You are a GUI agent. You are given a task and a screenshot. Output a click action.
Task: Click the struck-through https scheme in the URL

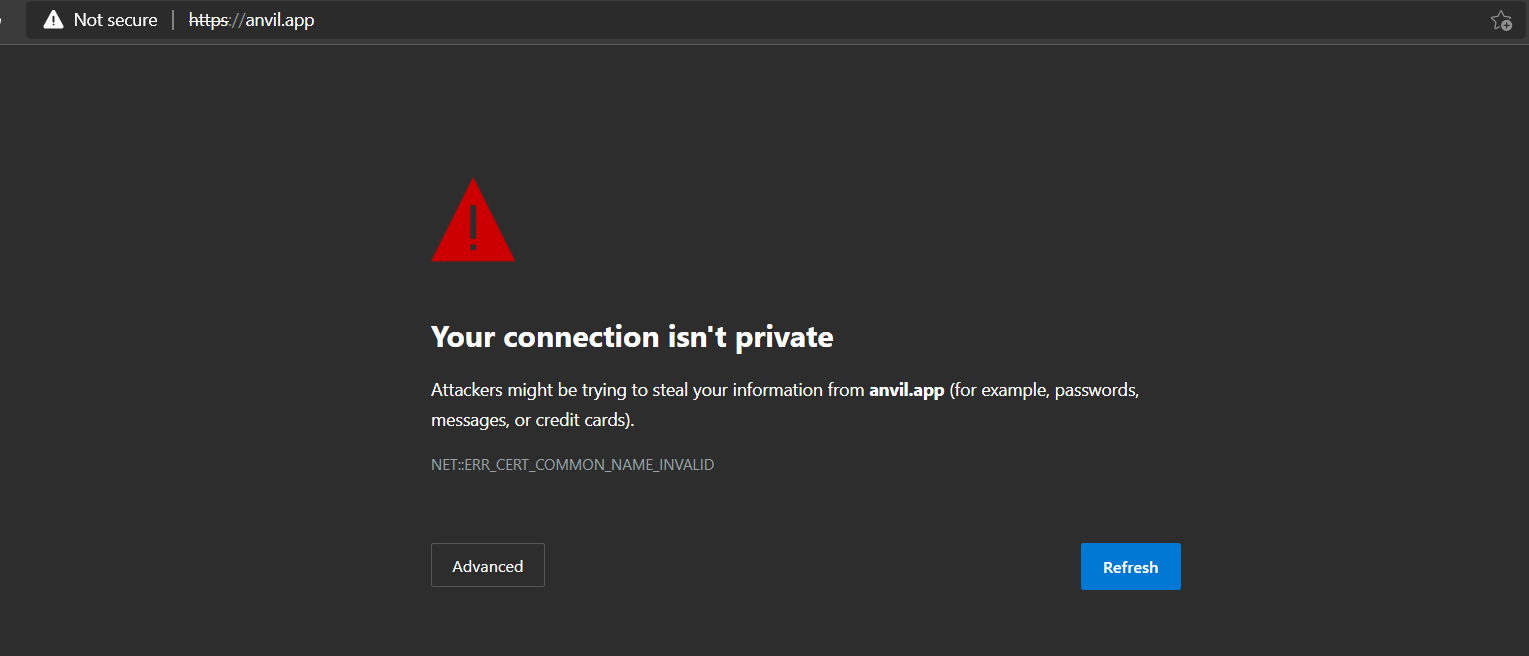coord(209,20)
